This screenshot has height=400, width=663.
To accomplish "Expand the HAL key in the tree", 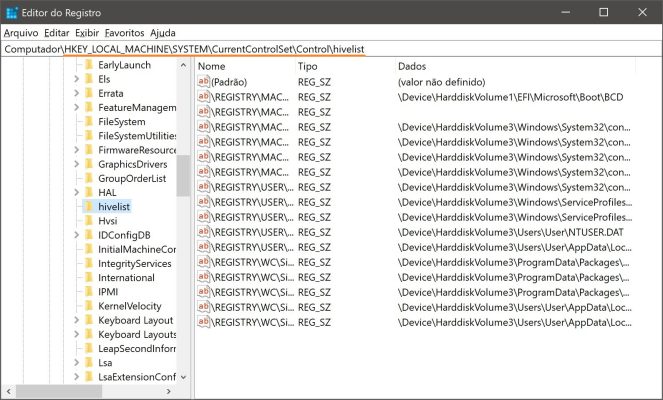I will click(76, 192).
